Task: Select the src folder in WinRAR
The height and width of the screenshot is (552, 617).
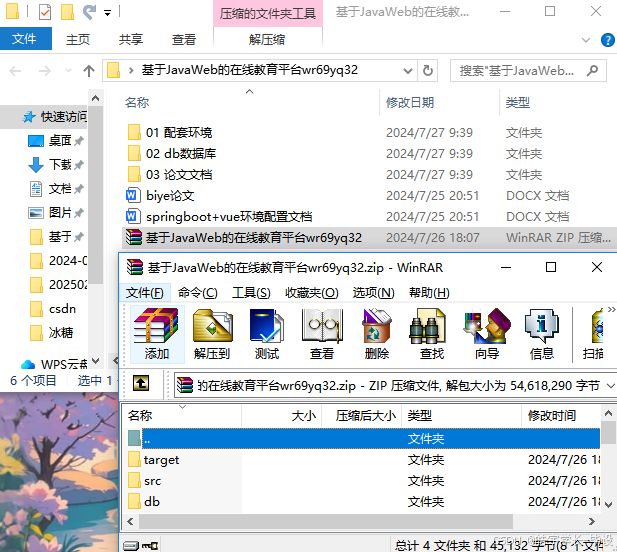Action: [x=152, y=480]
